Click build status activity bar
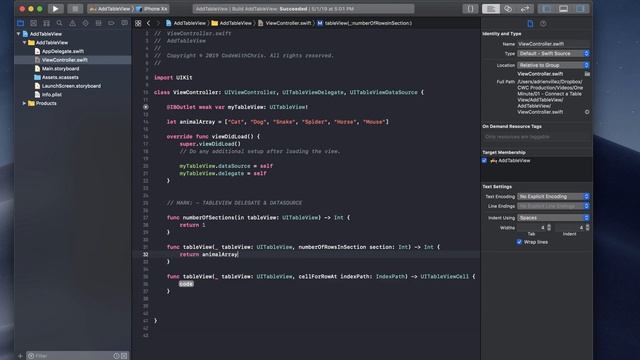The height and width of the screenshot is (360, 640). tap(304, 9)
